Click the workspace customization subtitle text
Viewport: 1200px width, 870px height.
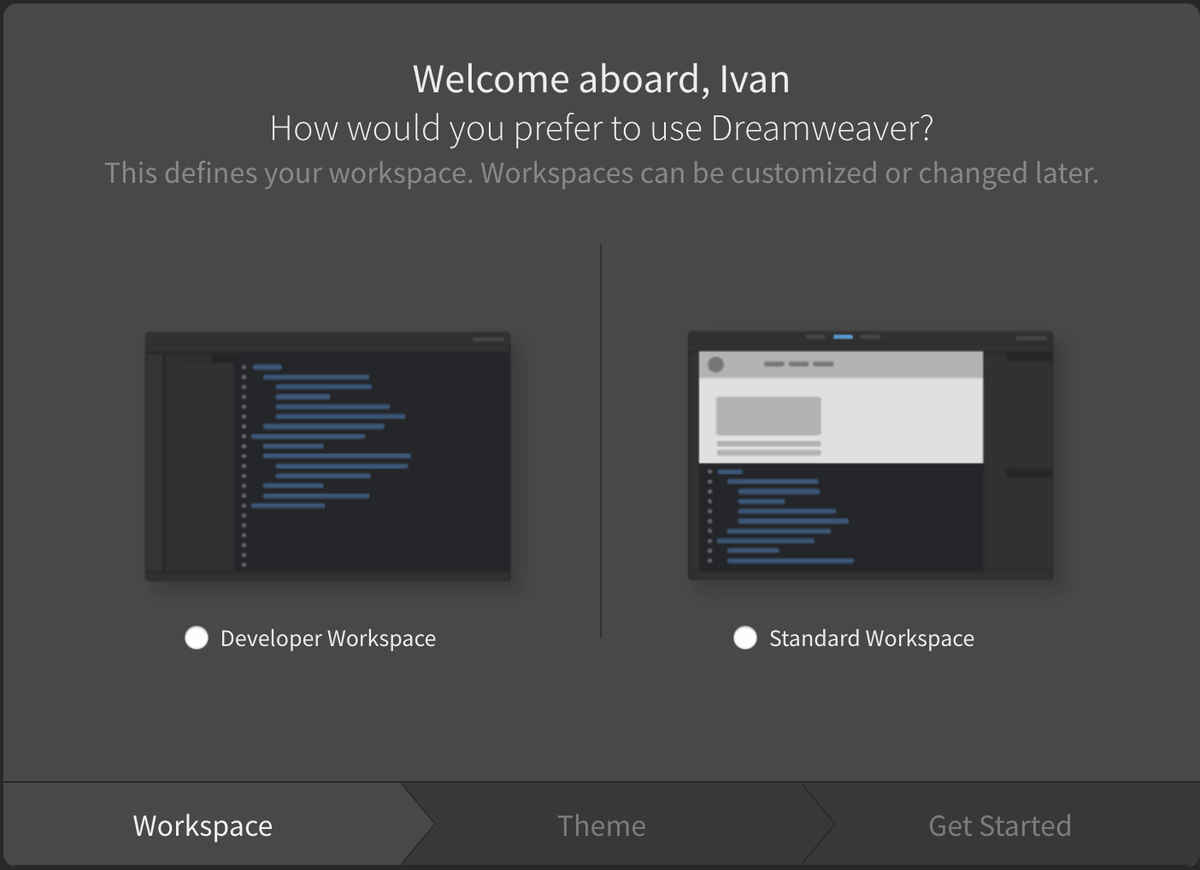[x=600, y=173]
